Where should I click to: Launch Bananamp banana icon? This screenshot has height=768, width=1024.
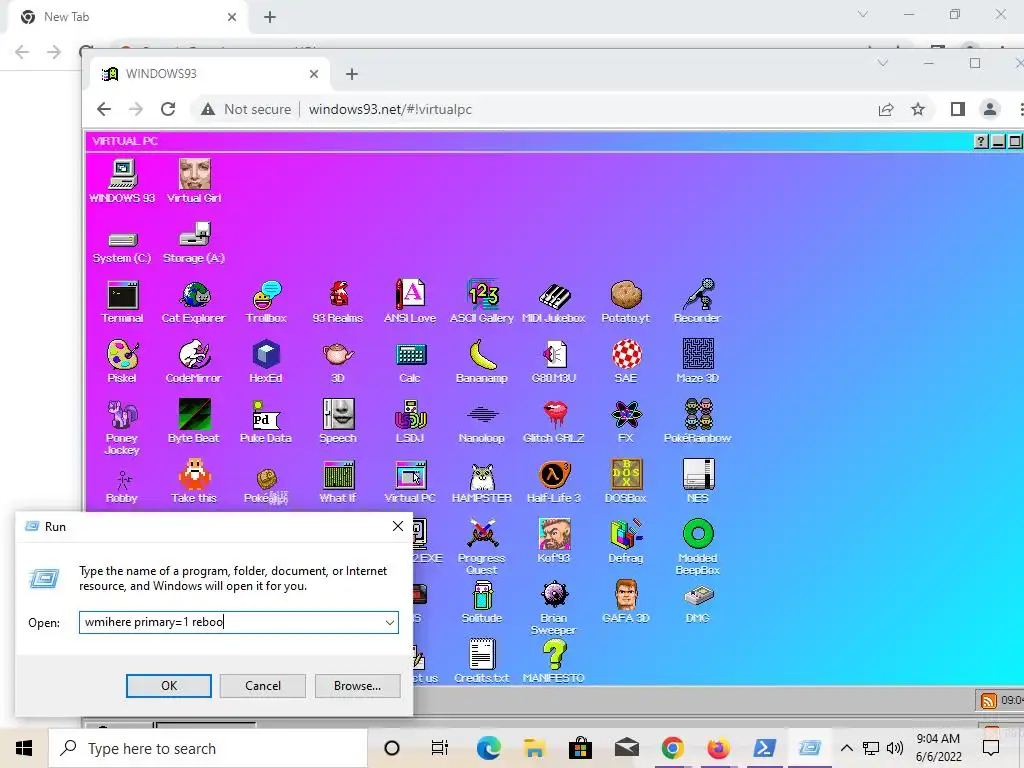click(482, 362)
